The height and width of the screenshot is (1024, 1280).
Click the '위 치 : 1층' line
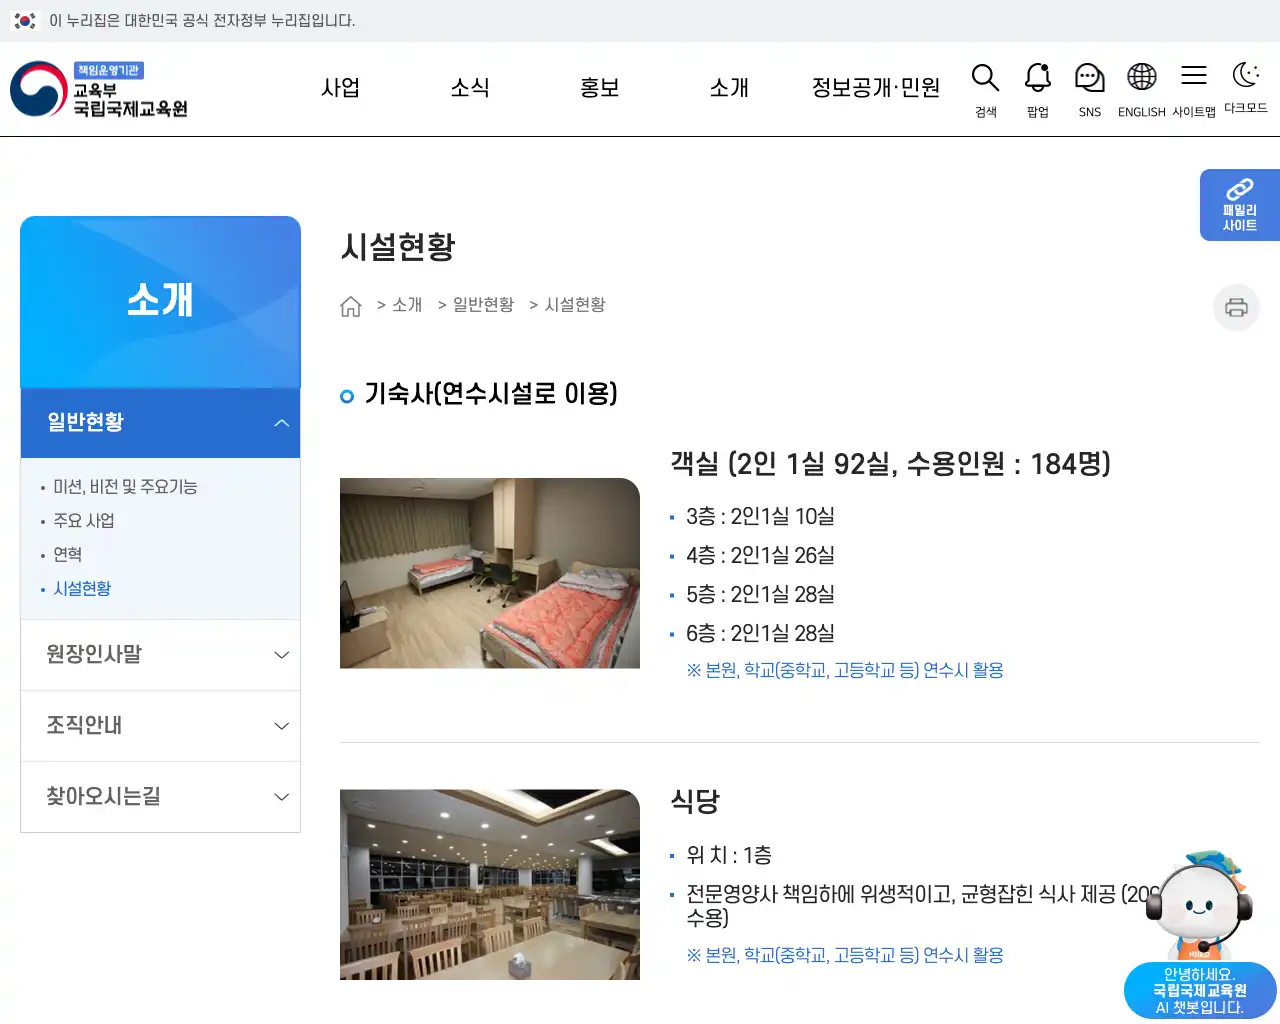click(729, 856)
